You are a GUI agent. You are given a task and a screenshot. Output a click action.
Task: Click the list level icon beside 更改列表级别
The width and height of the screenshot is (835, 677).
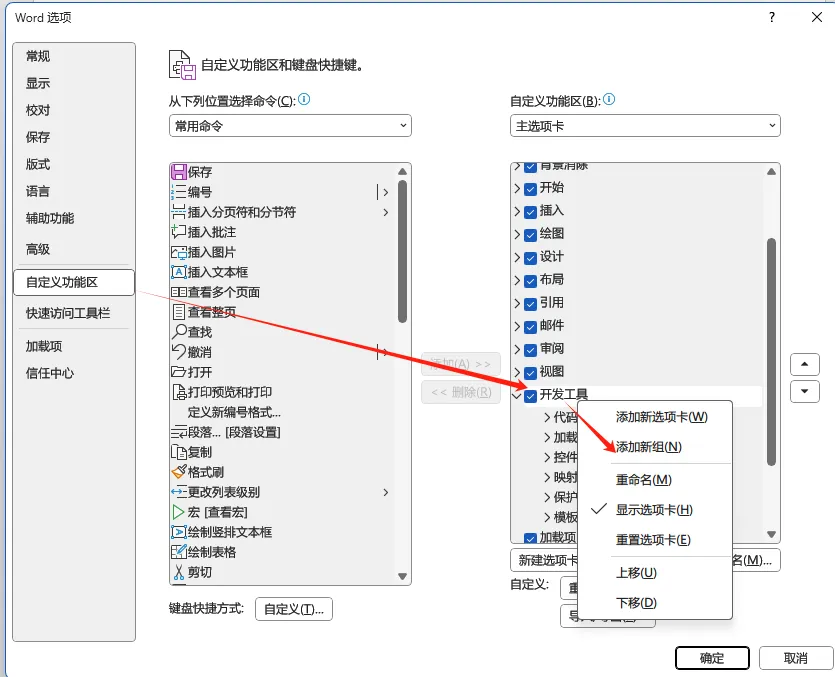click(179, 492)
